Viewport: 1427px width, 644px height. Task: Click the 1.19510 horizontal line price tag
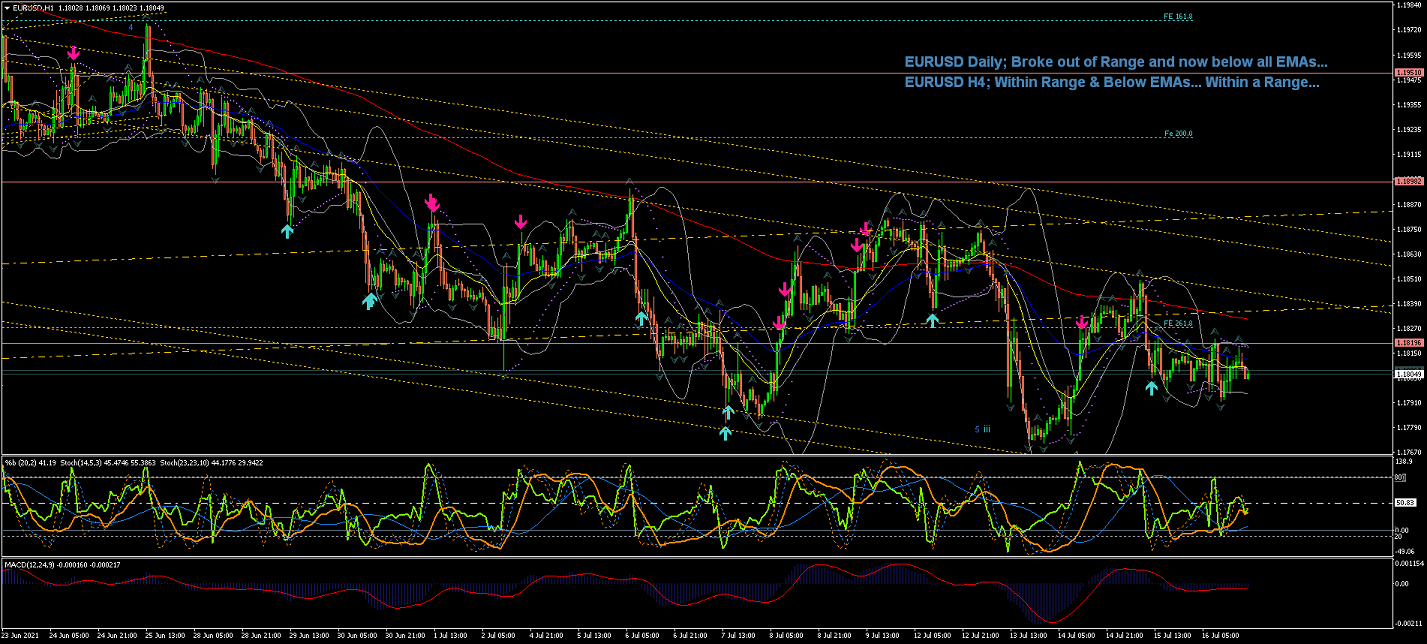[x=1408, y=73]
